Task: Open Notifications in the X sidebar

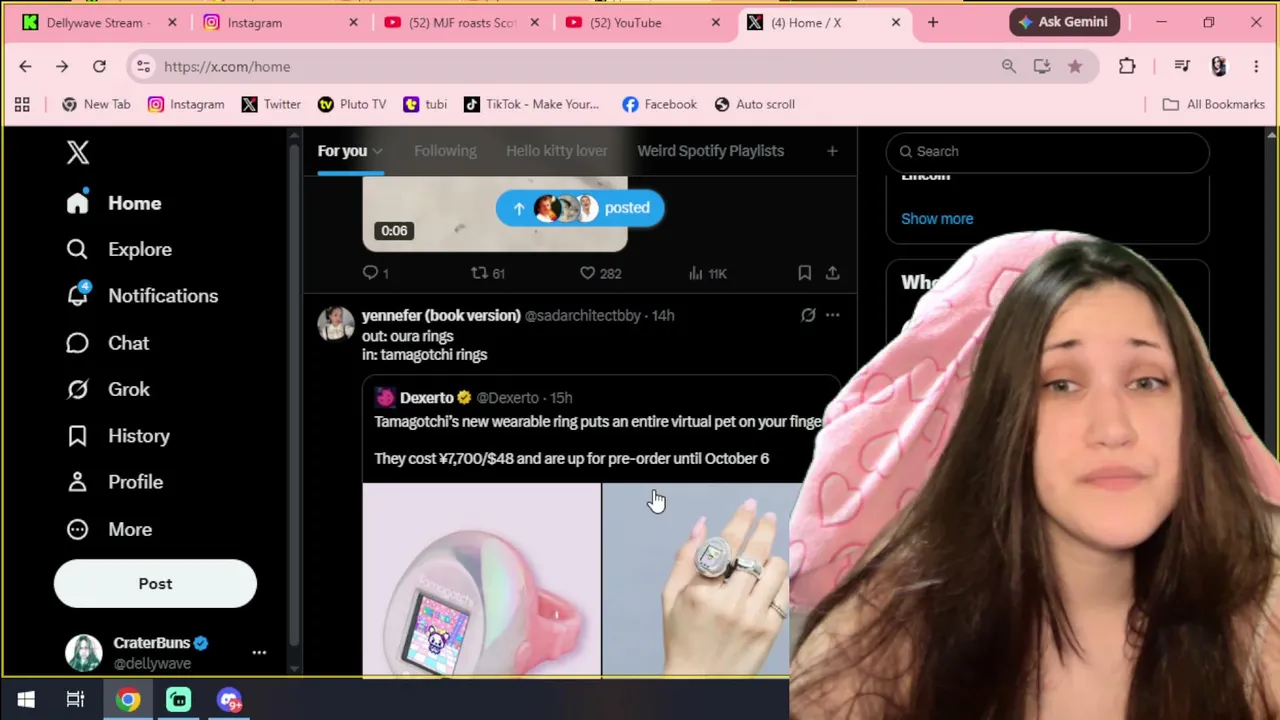Action: [142, 296]
